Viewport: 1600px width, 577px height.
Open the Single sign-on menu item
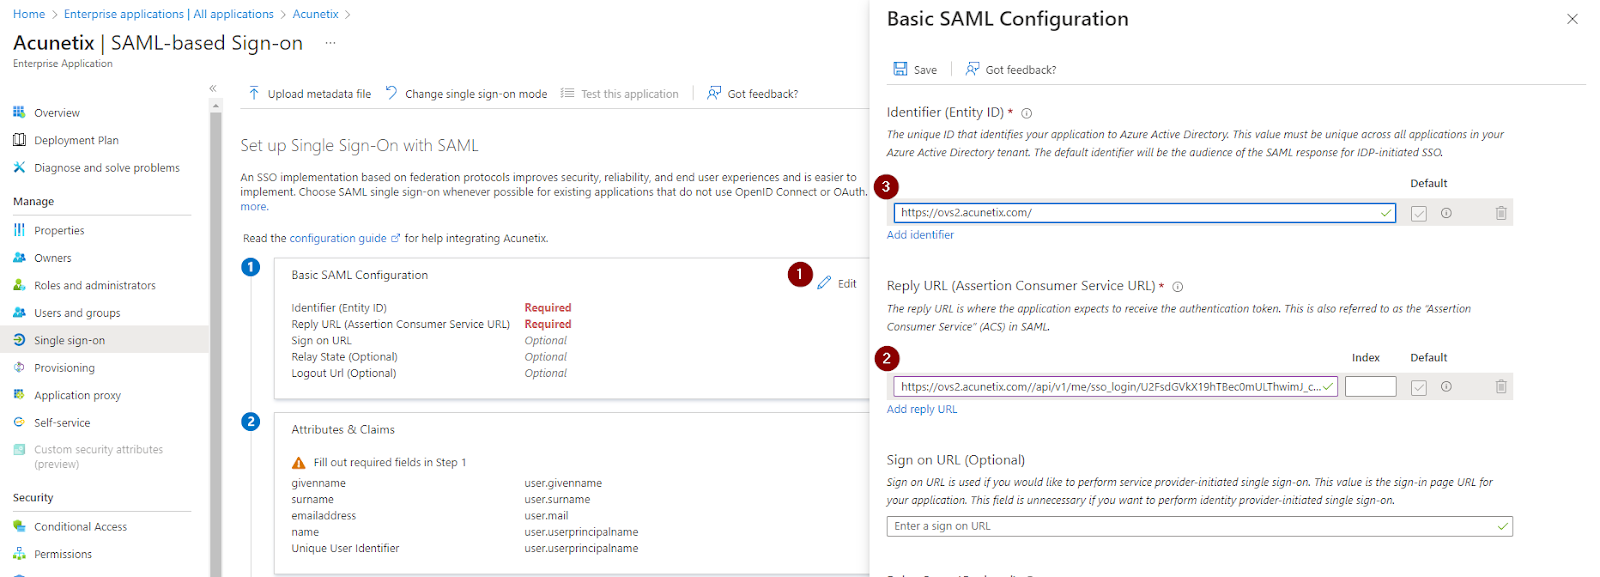[105, 340]
